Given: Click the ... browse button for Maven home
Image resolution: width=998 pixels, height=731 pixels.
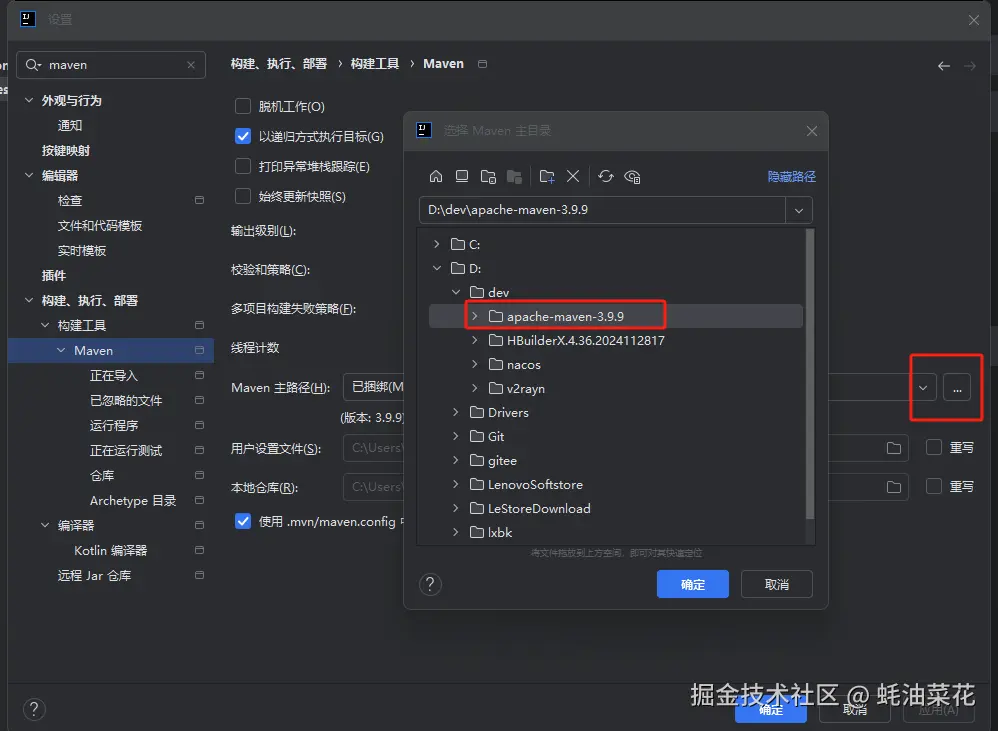Looking at the screenshot, I should (957, 387).
